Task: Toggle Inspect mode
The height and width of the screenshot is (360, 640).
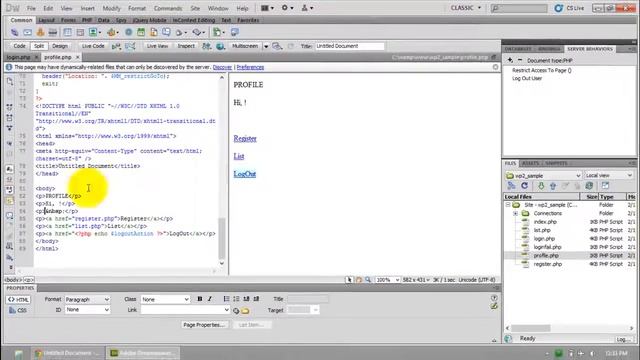Action: click(186, 46)
